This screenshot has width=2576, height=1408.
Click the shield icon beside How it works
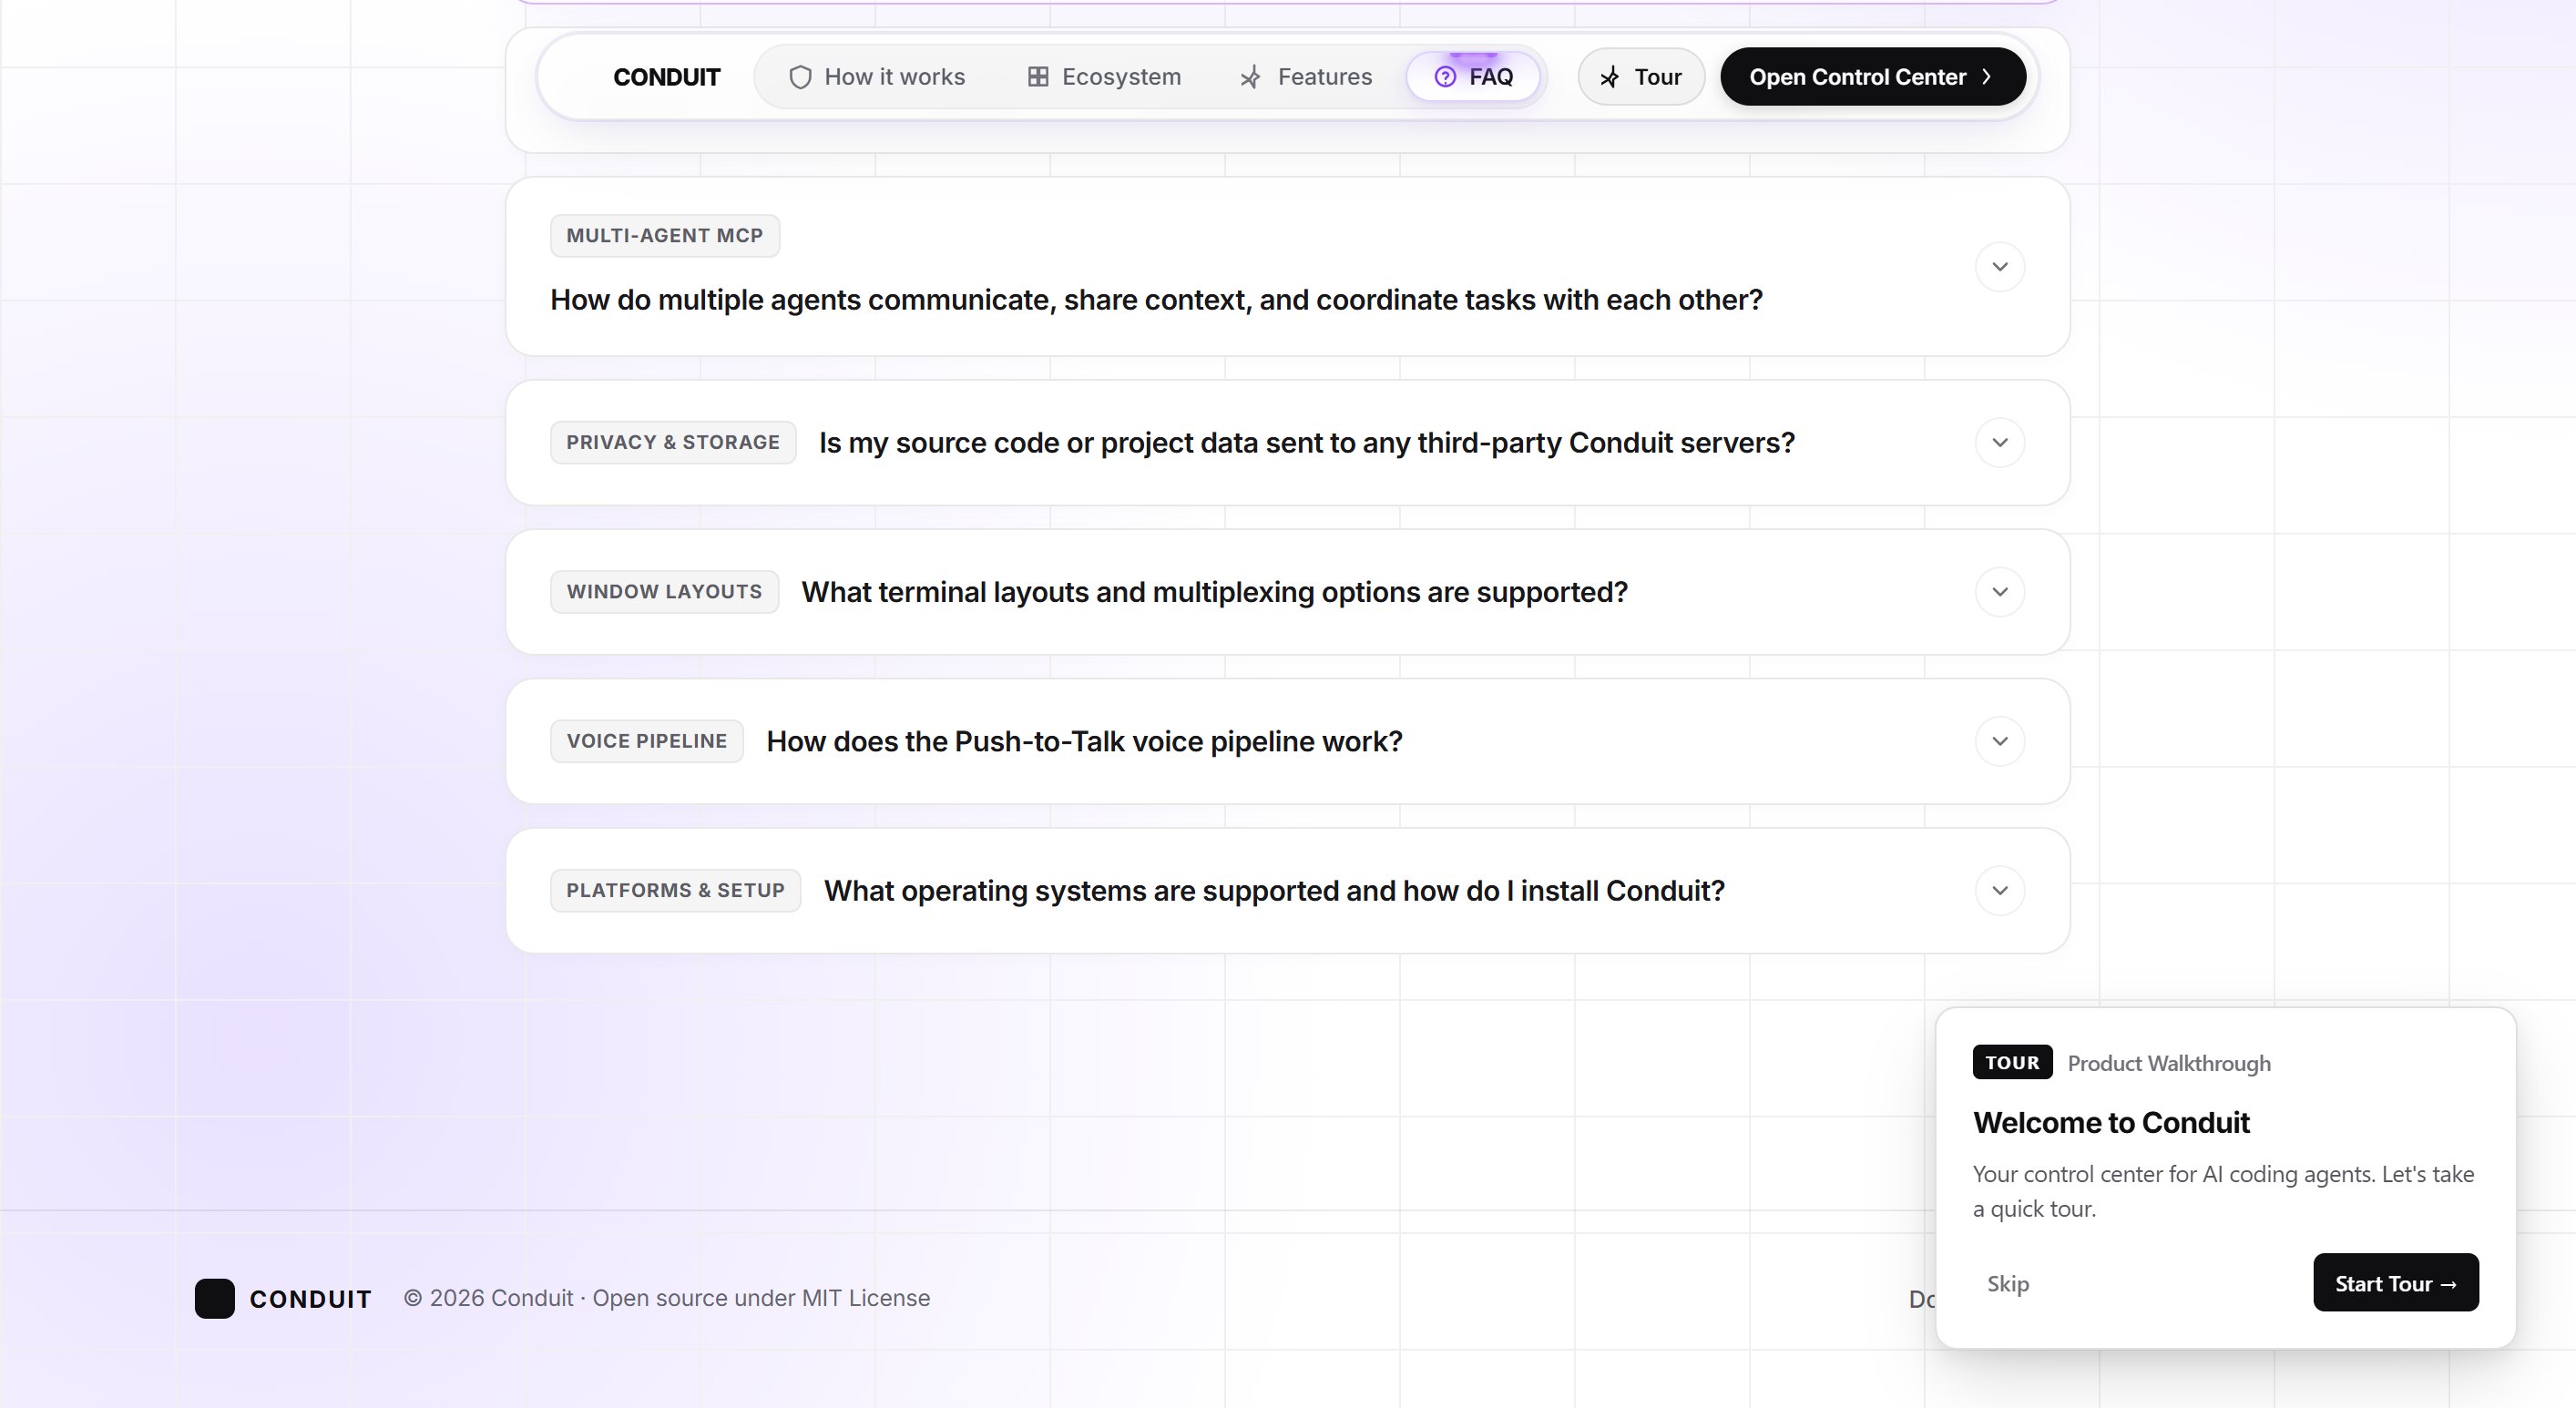click(799, 77)
